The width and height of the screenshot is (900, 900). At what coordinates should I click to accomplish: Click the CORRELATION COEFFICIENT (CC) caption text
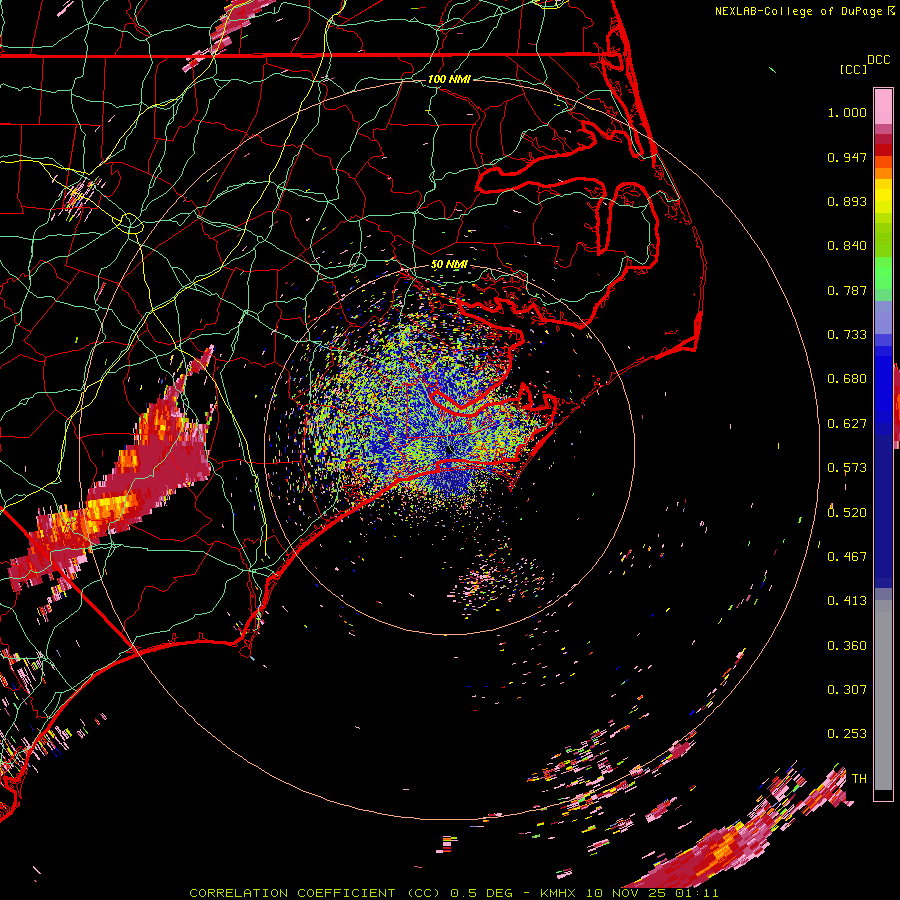(315, 893)
